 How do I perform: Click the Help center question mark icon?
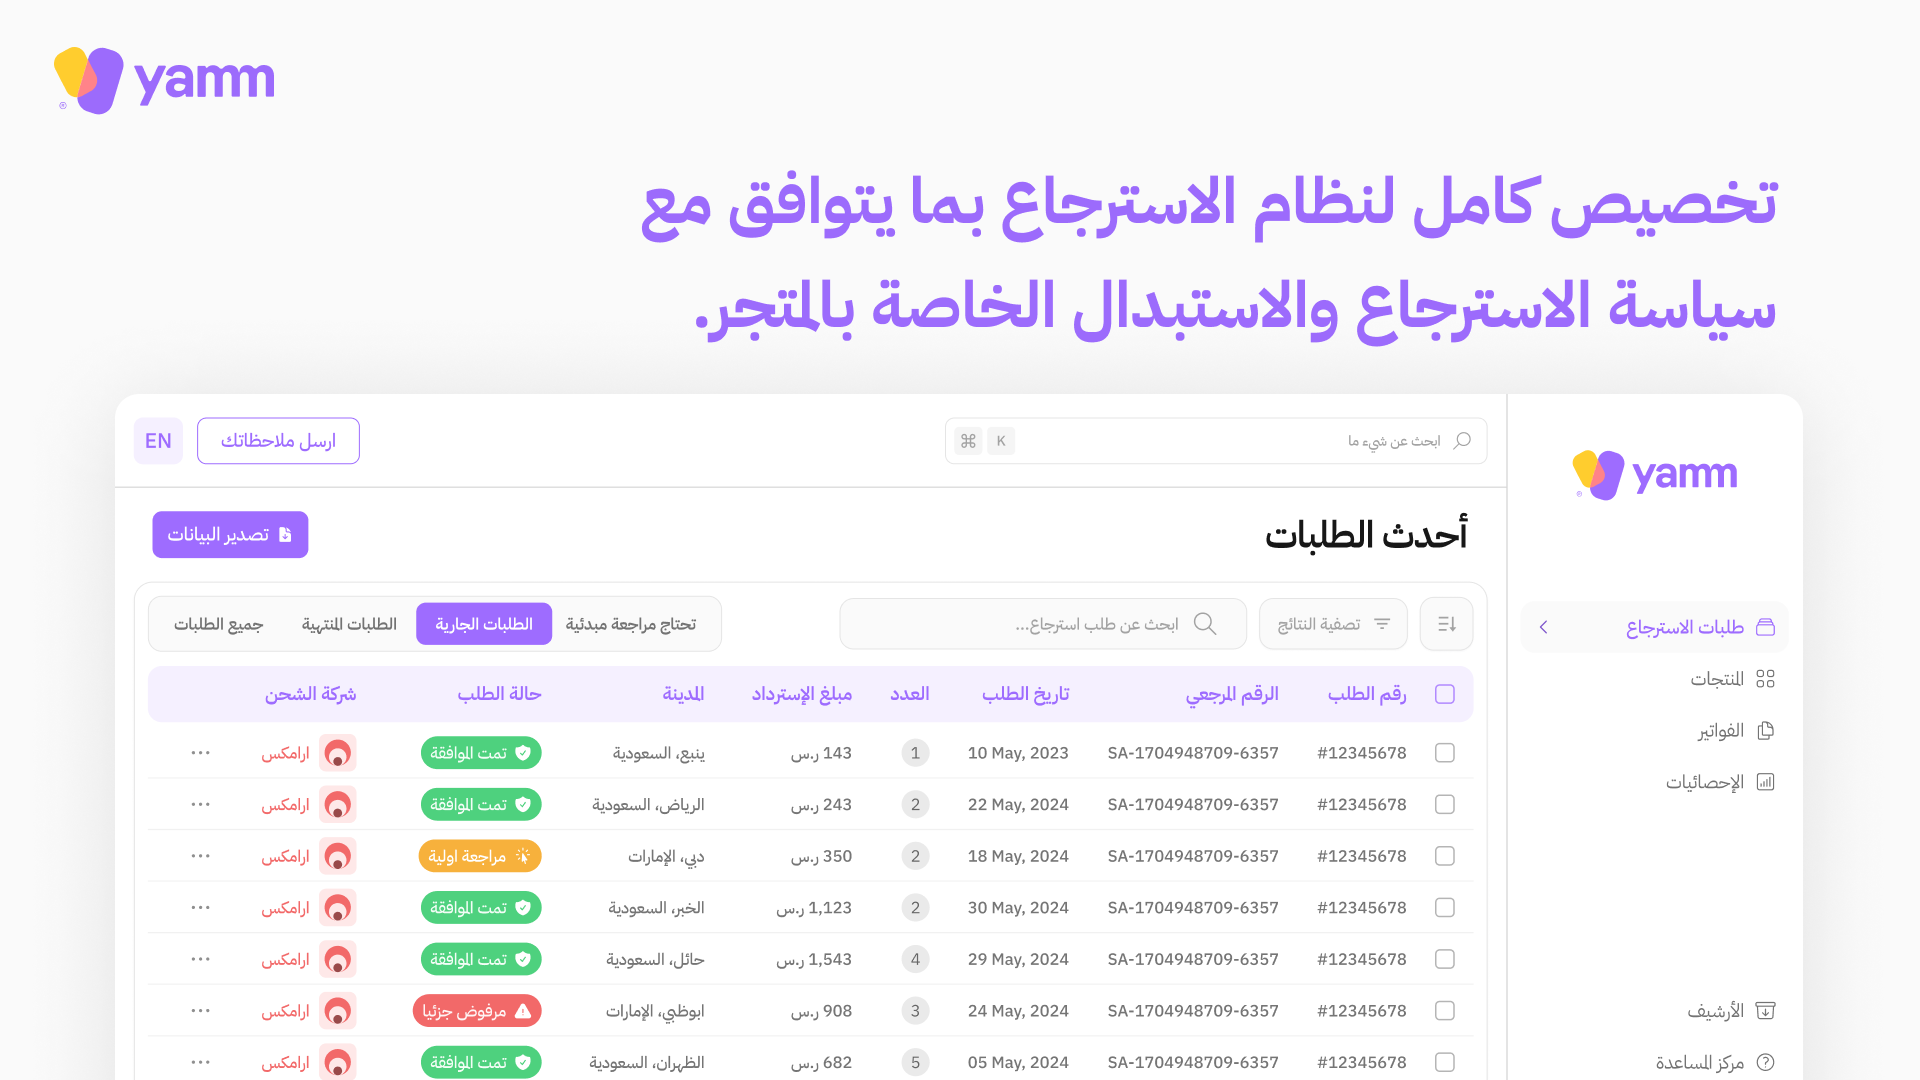(x=1765, y=1062)
